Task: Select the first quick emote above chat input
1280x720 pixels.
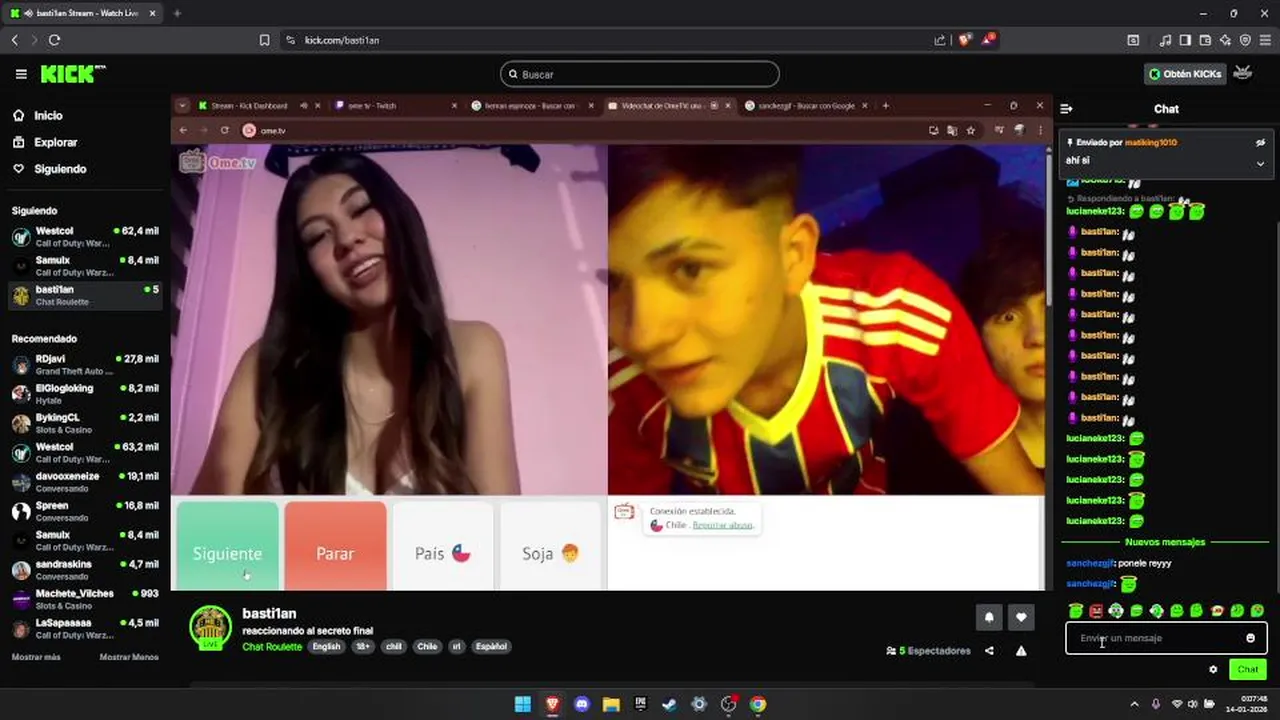Action: pos(1076,610)
